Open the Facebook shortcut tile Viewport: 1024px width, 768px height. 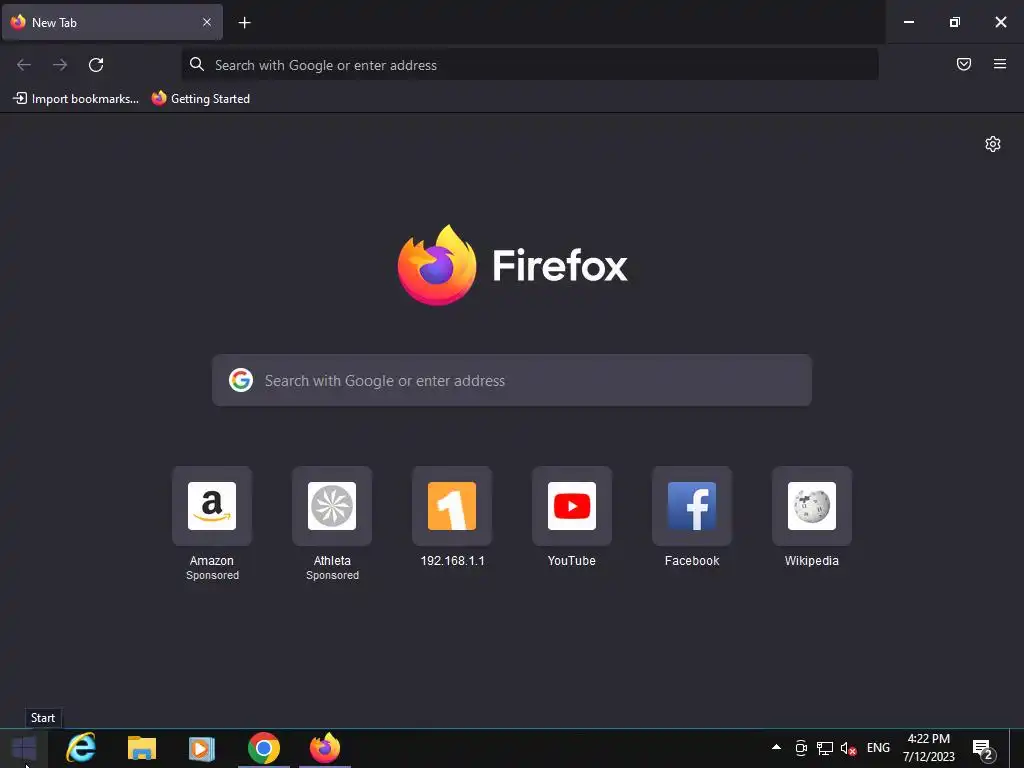point(692,506)
